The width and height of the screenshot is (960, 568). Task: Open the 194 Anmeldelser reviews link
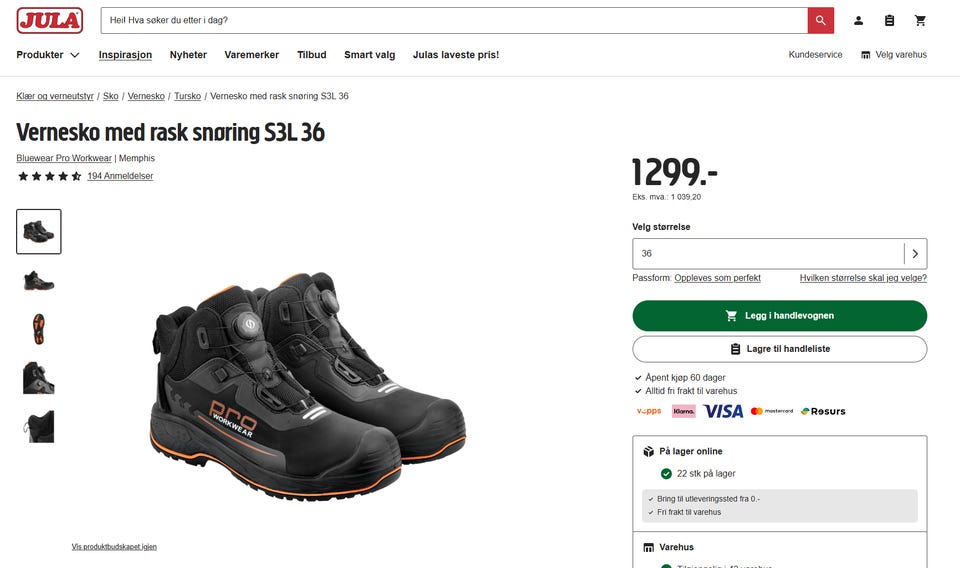[120, 176]
